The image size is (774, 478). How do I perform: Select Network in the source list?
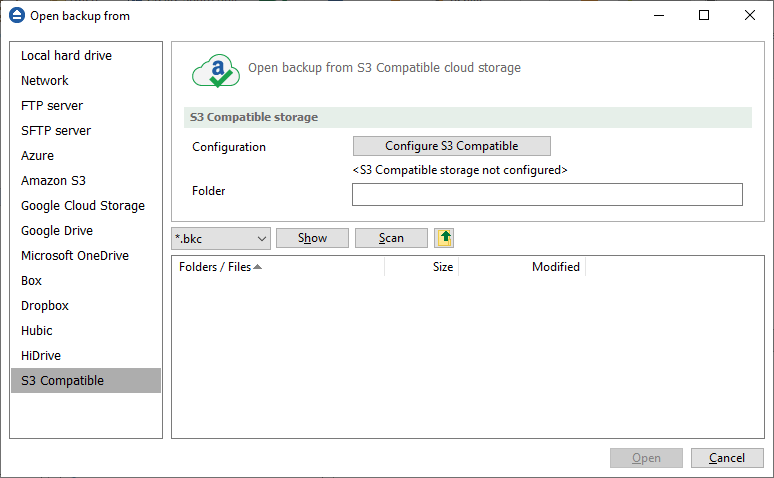86,80
